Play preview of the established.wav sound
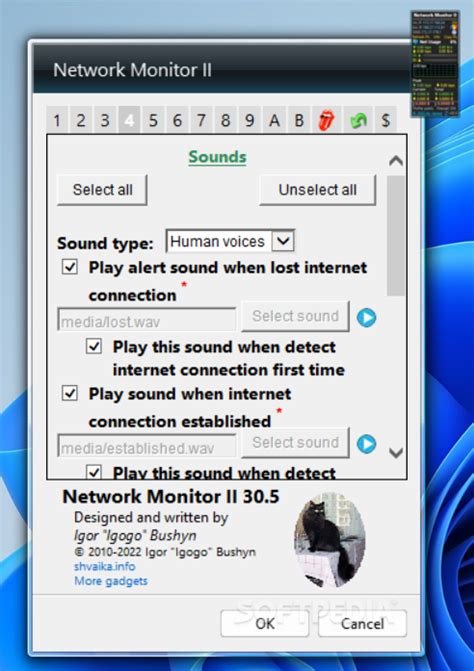Viewport: 474px width, 671px height. click(367, 444)
